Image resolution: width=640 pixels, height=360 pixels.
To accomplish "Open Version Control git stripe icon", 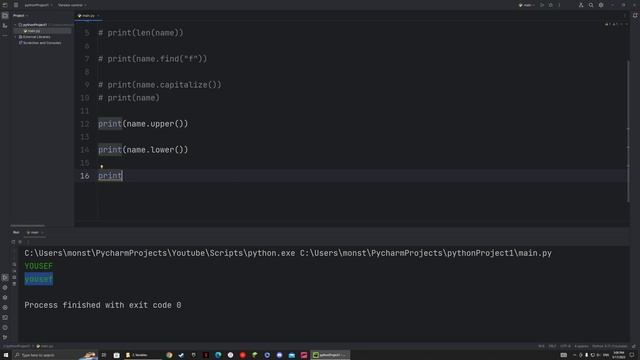I will 5,337.
